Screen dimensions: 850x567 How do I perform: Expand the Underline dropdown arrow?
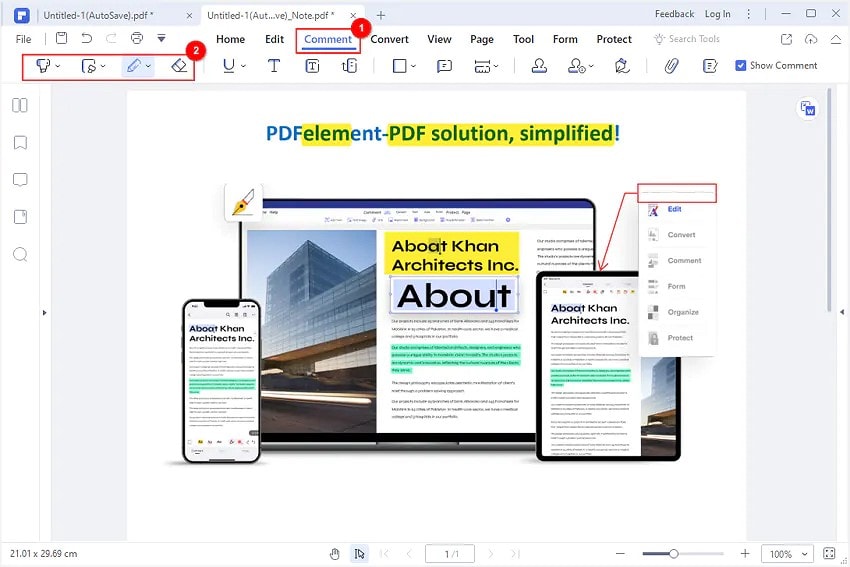(243, 66)
